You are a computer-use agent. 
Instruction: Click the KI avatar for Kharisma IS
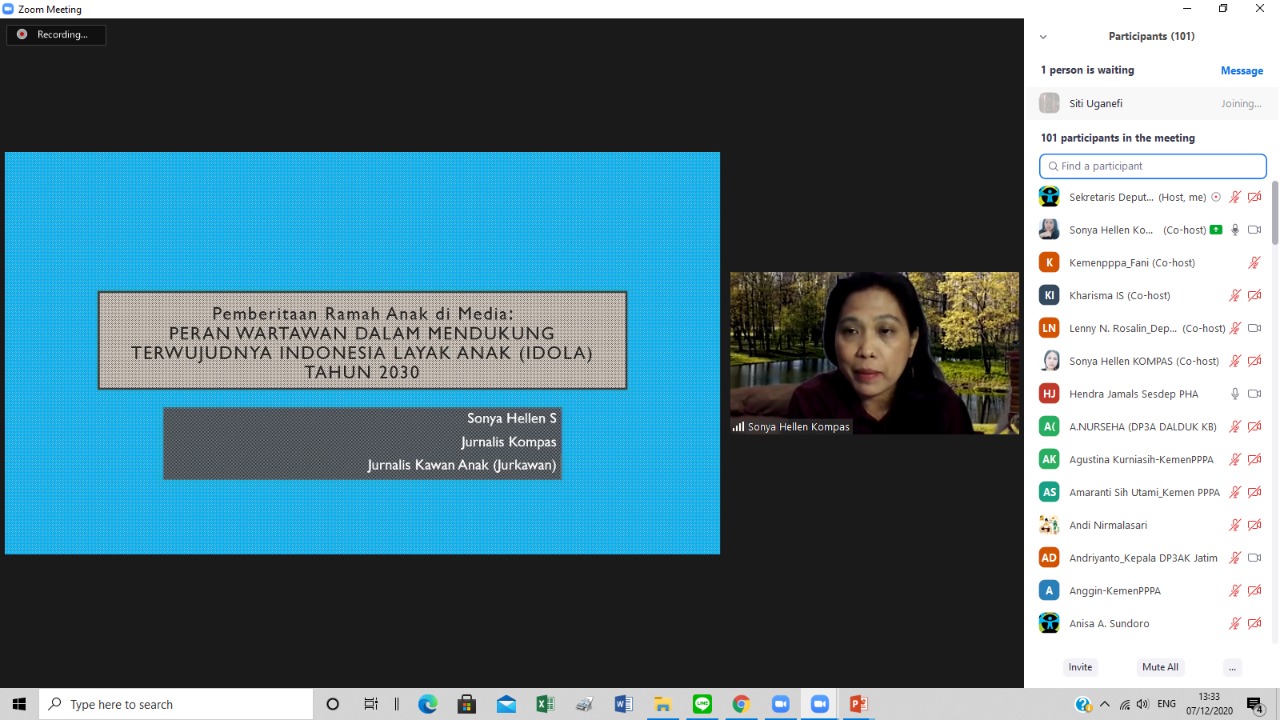(x=1049, y=295)
